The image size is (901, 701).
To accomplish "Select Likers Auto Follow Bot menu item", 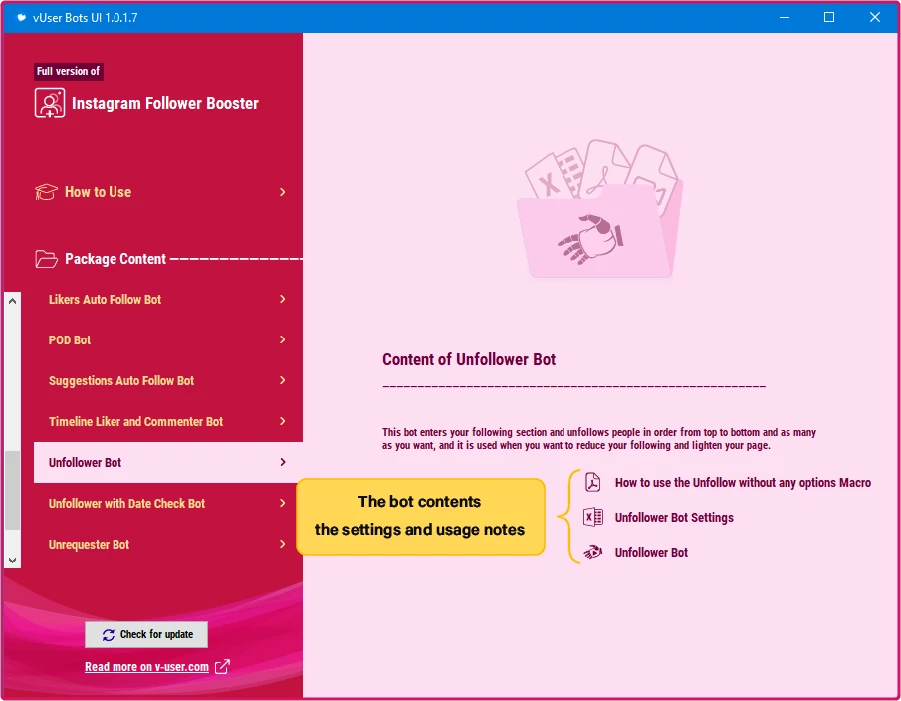I will click(x=168, y=299).
